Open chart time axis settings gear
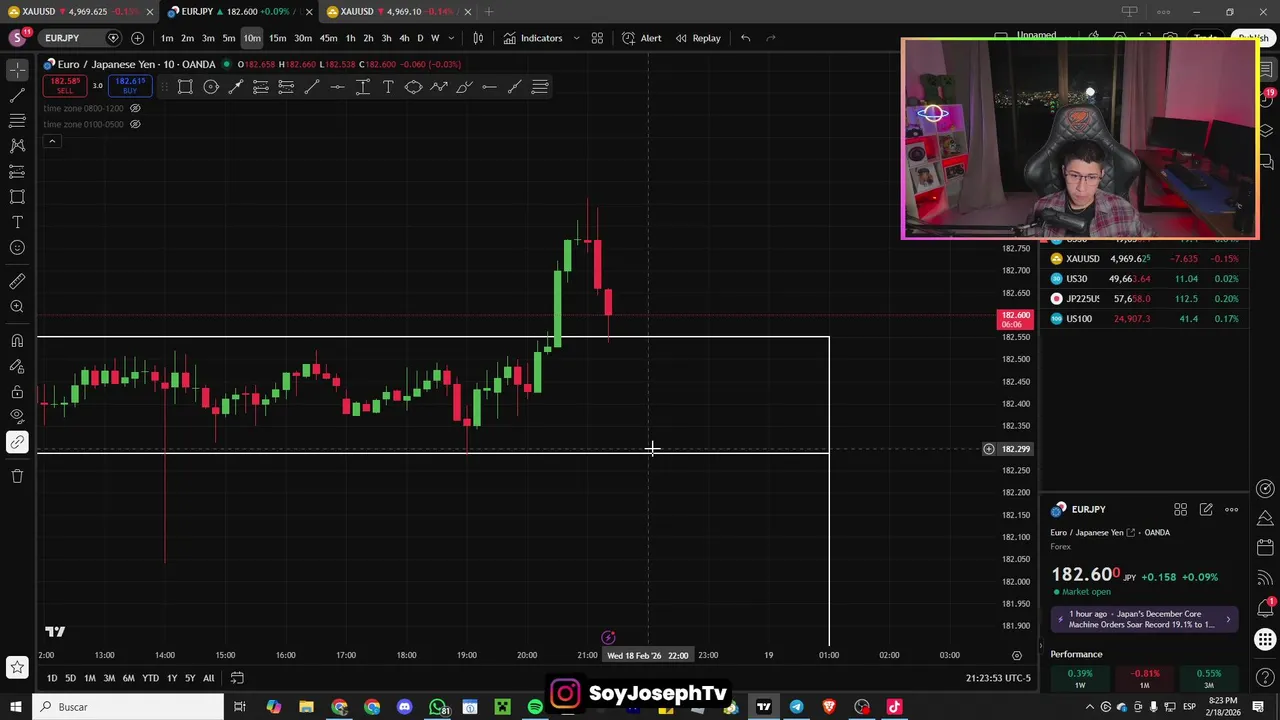 click(x=1017, y=655)
